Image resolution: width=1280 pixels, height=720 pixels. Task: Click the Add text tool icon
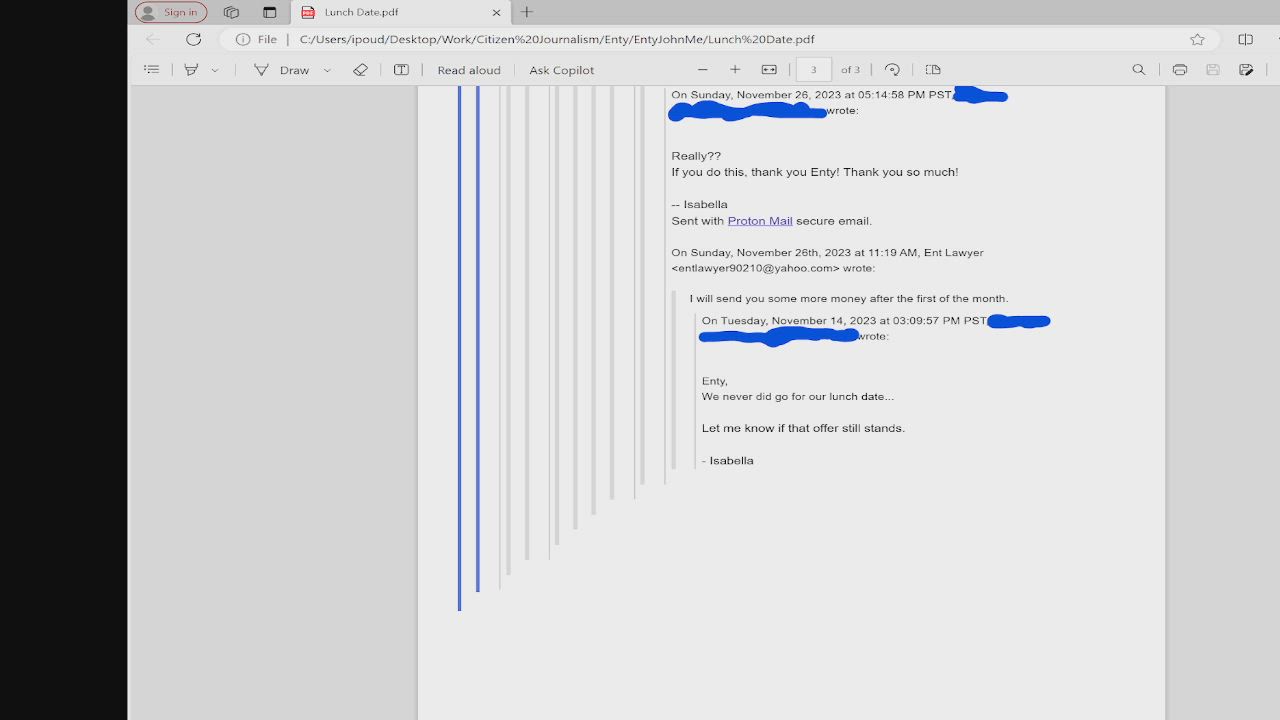click(401, 70)
